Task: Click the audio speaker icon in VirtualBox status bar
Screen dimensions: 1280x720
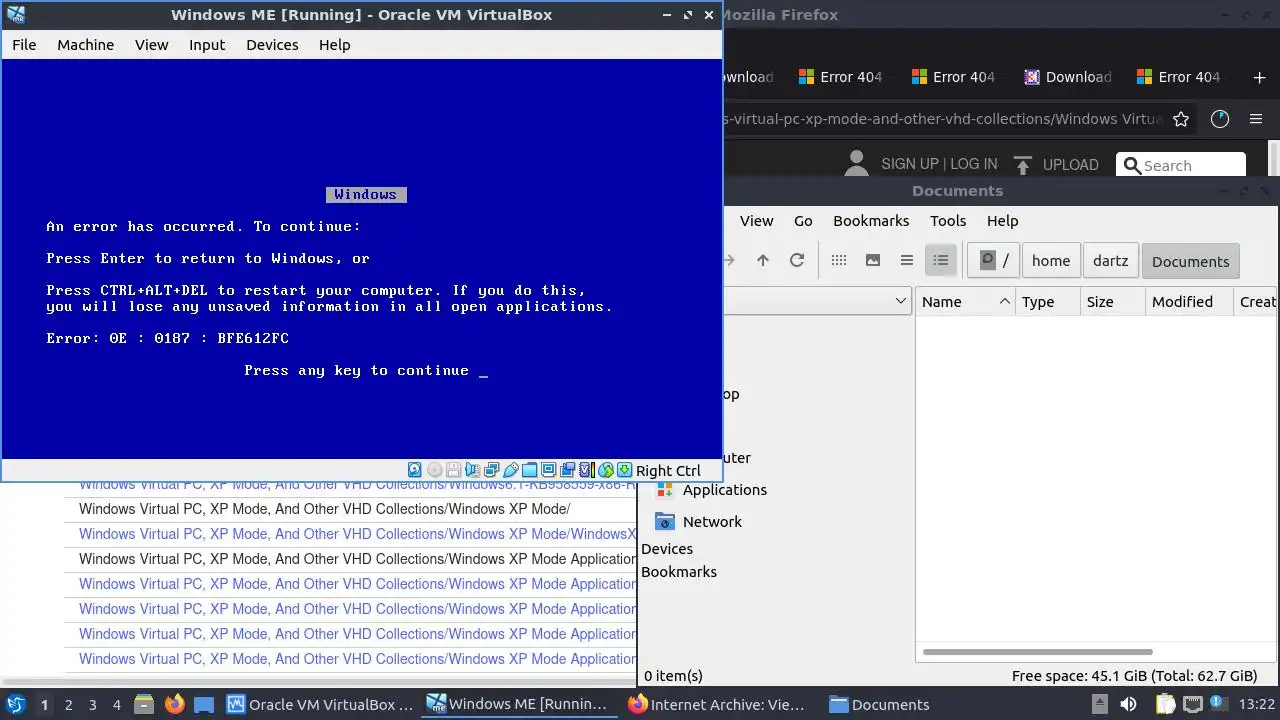Action: (472, 470)
